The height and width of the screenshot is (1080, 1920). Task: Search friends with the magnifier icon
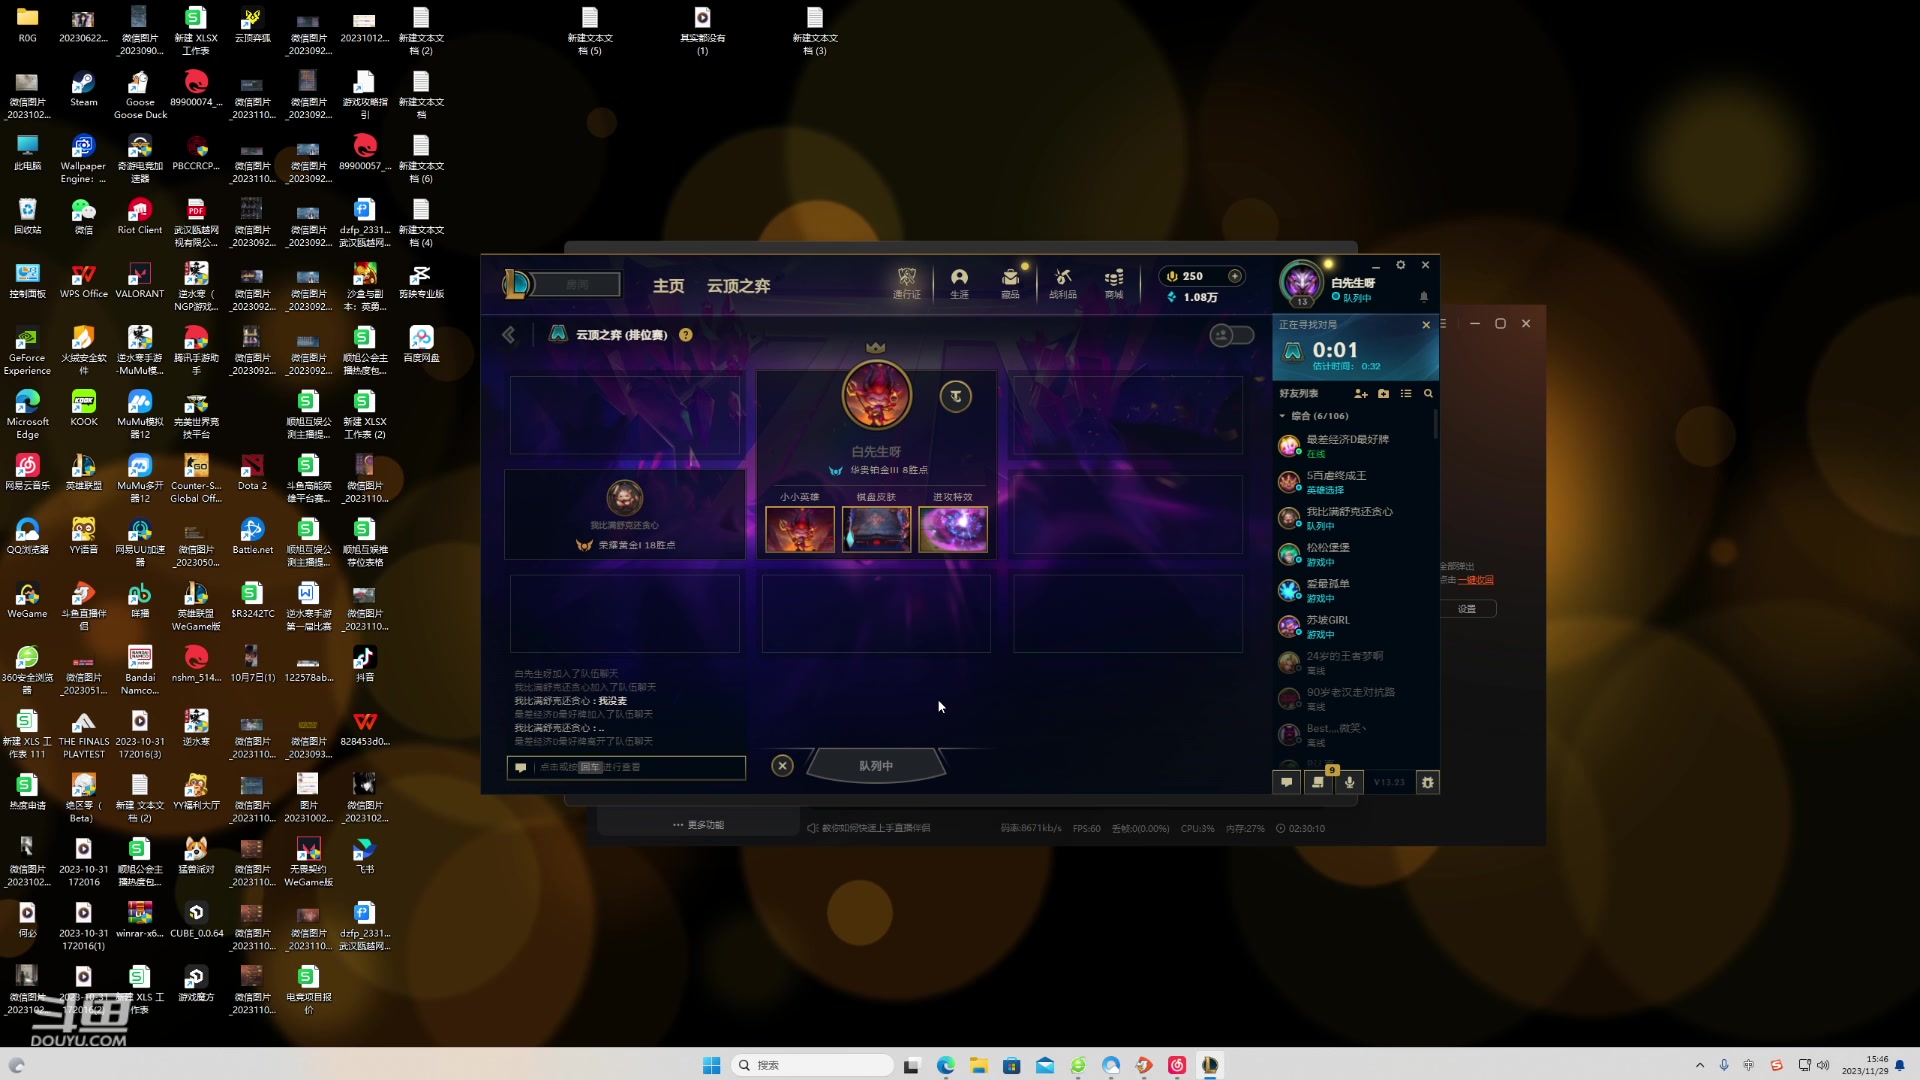pyautogui.click(x=1428, y=394)
